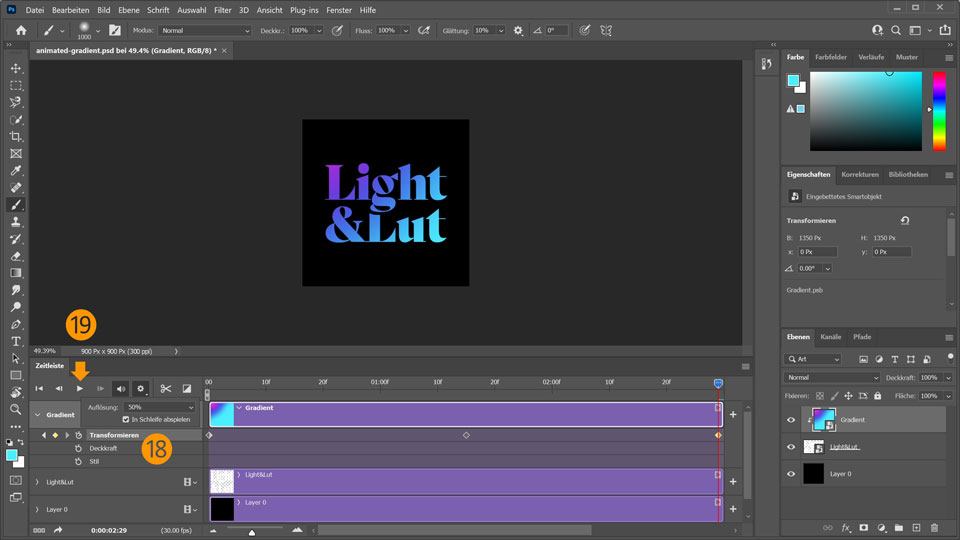This screenshot has width=960, height=540.
Task: Toggle visibility of Layer 0
Action: [791, 473]
